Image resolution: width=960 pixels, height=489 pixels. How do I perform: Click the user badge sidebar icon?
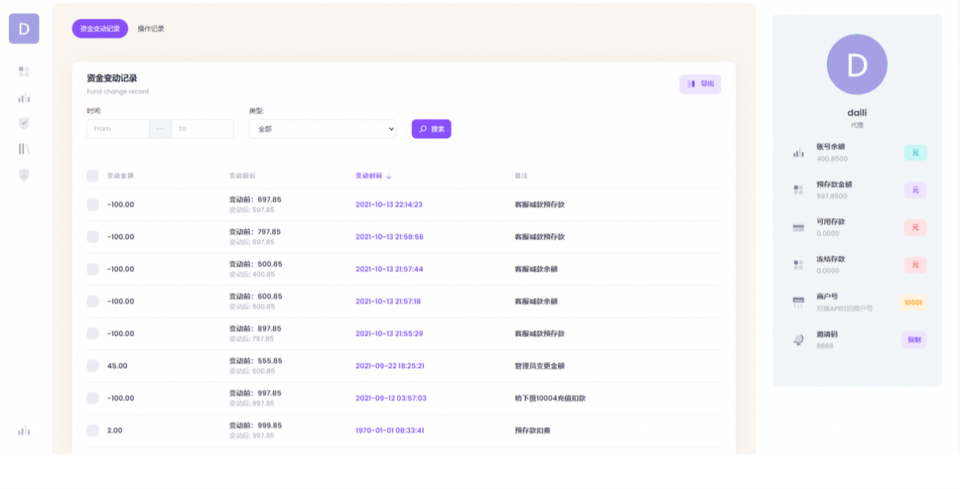24,174
